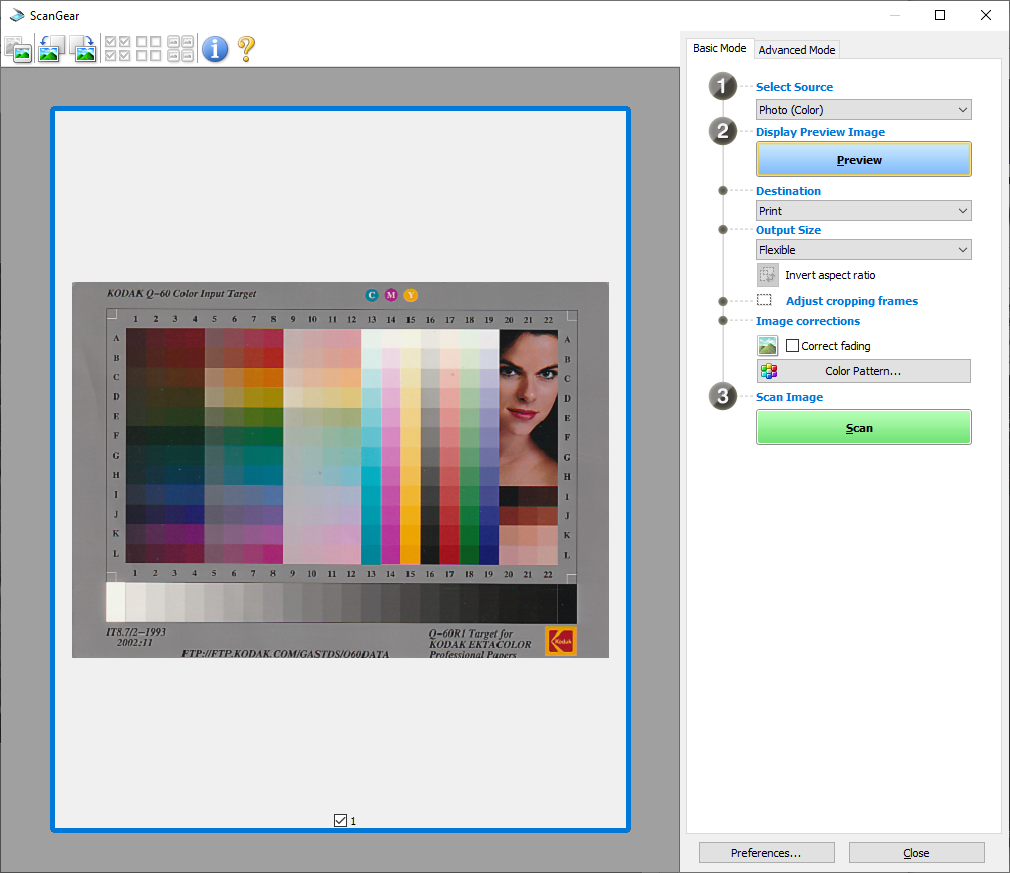Click the uncheck all frames icon
The image size is (1010, 873).
click(x=149, y=49)
